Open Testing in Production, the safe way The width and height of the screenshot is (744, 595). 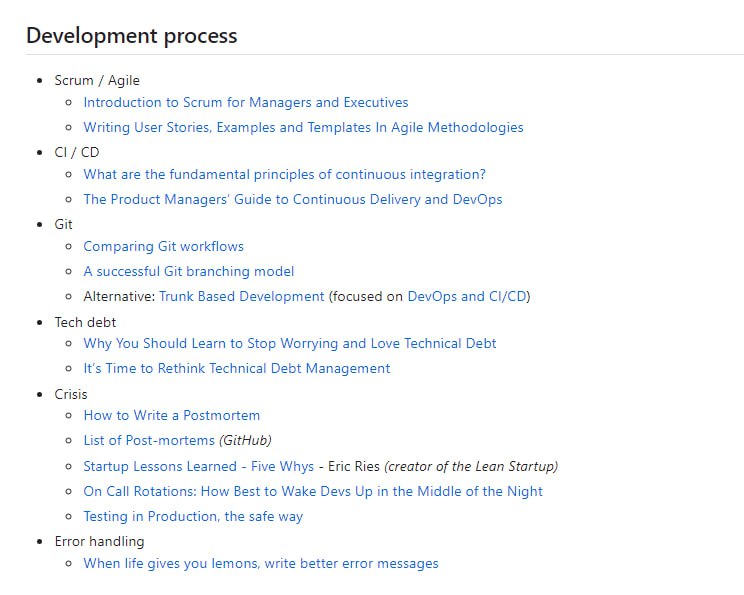click(193, 516)
